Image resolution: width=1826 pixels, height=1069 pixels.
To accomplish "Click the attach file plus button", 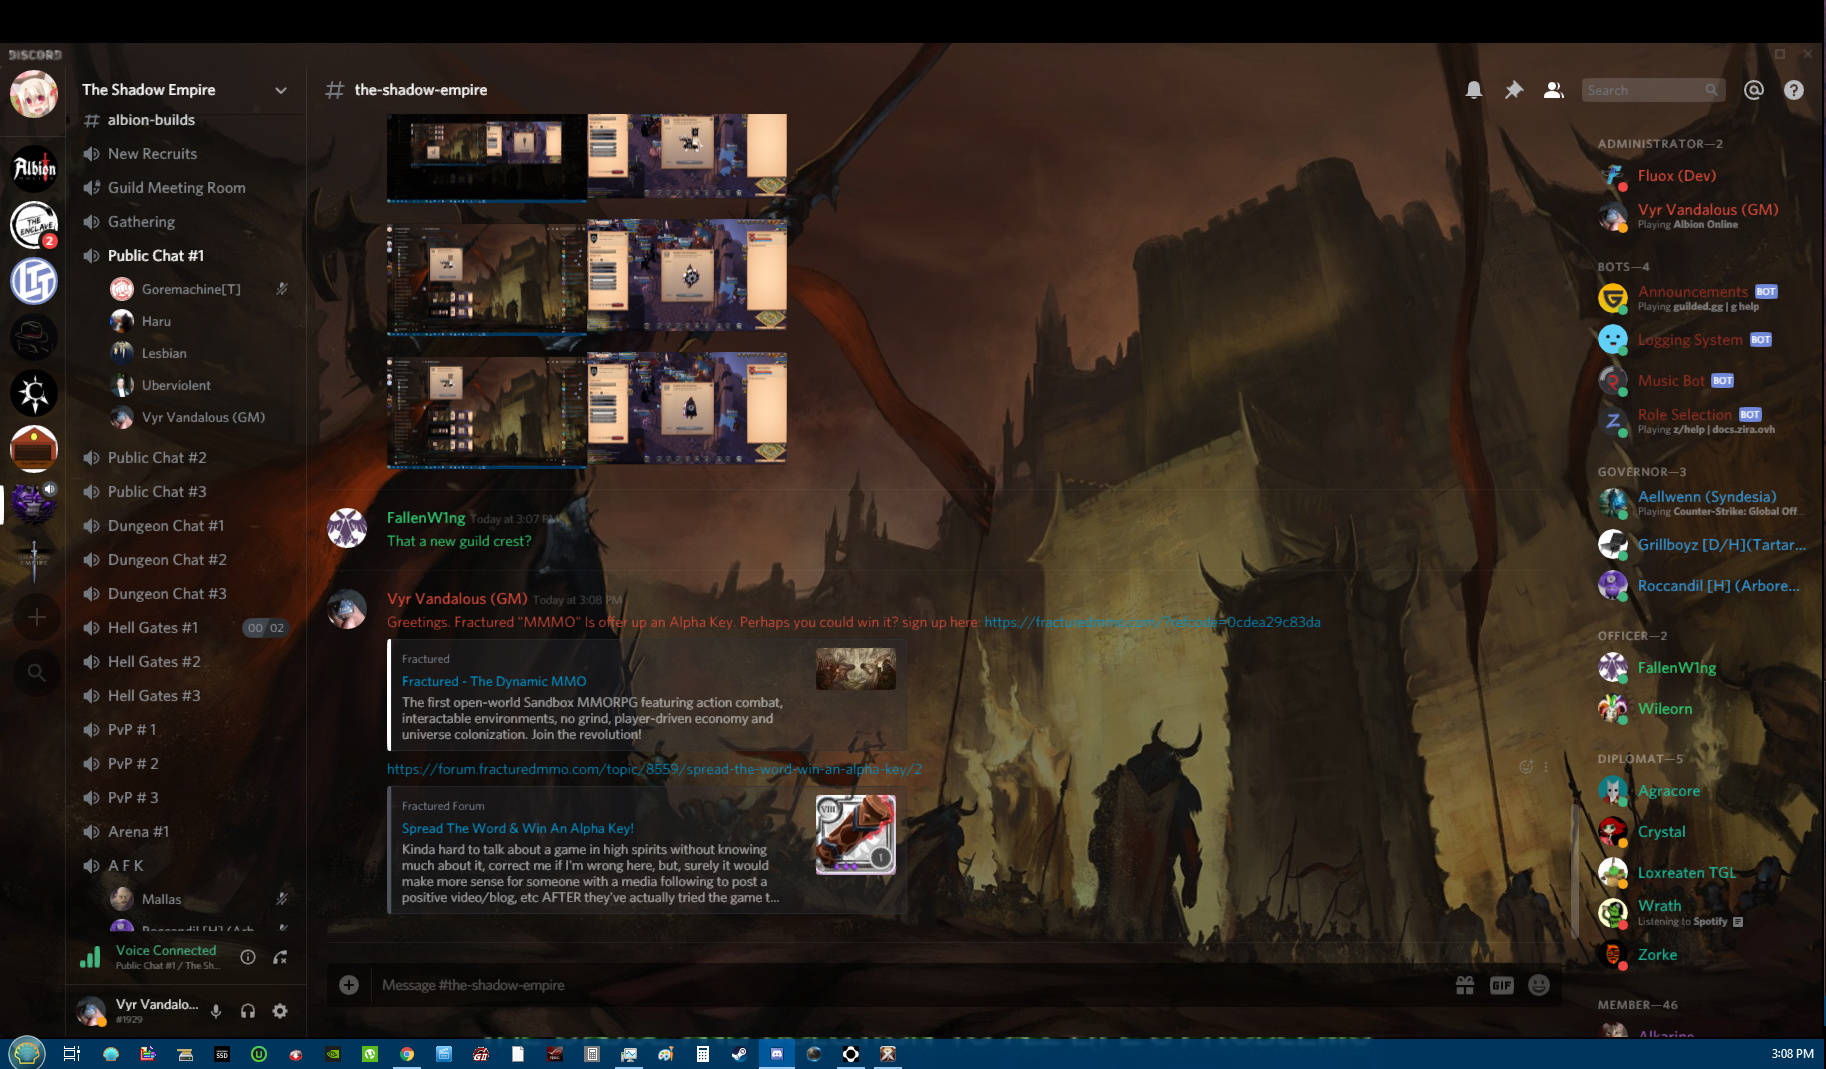I will click(349, 985).
